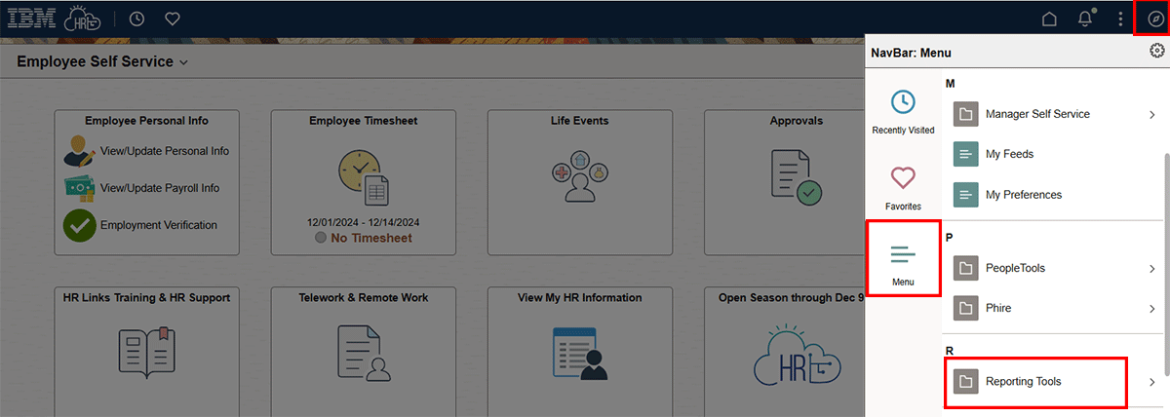
Task: Select the Menu tab in NavBar
Action: 903,259
